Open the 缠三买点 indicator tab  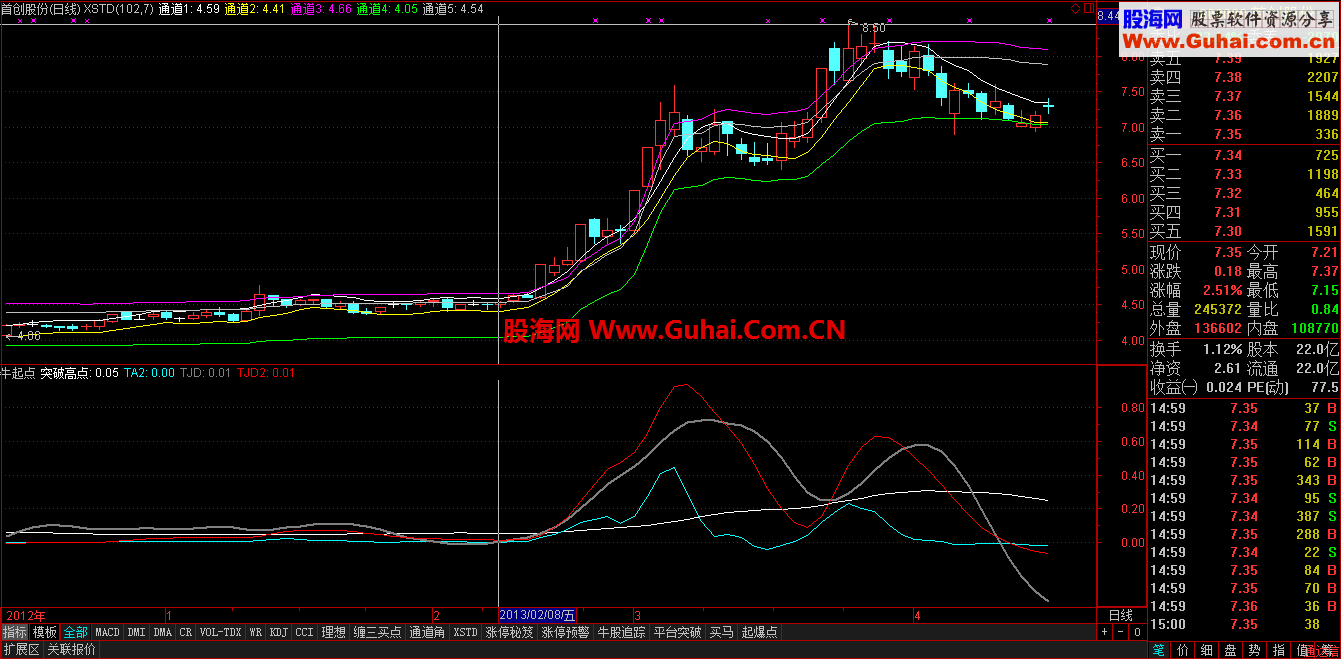[x=377, y=632]
